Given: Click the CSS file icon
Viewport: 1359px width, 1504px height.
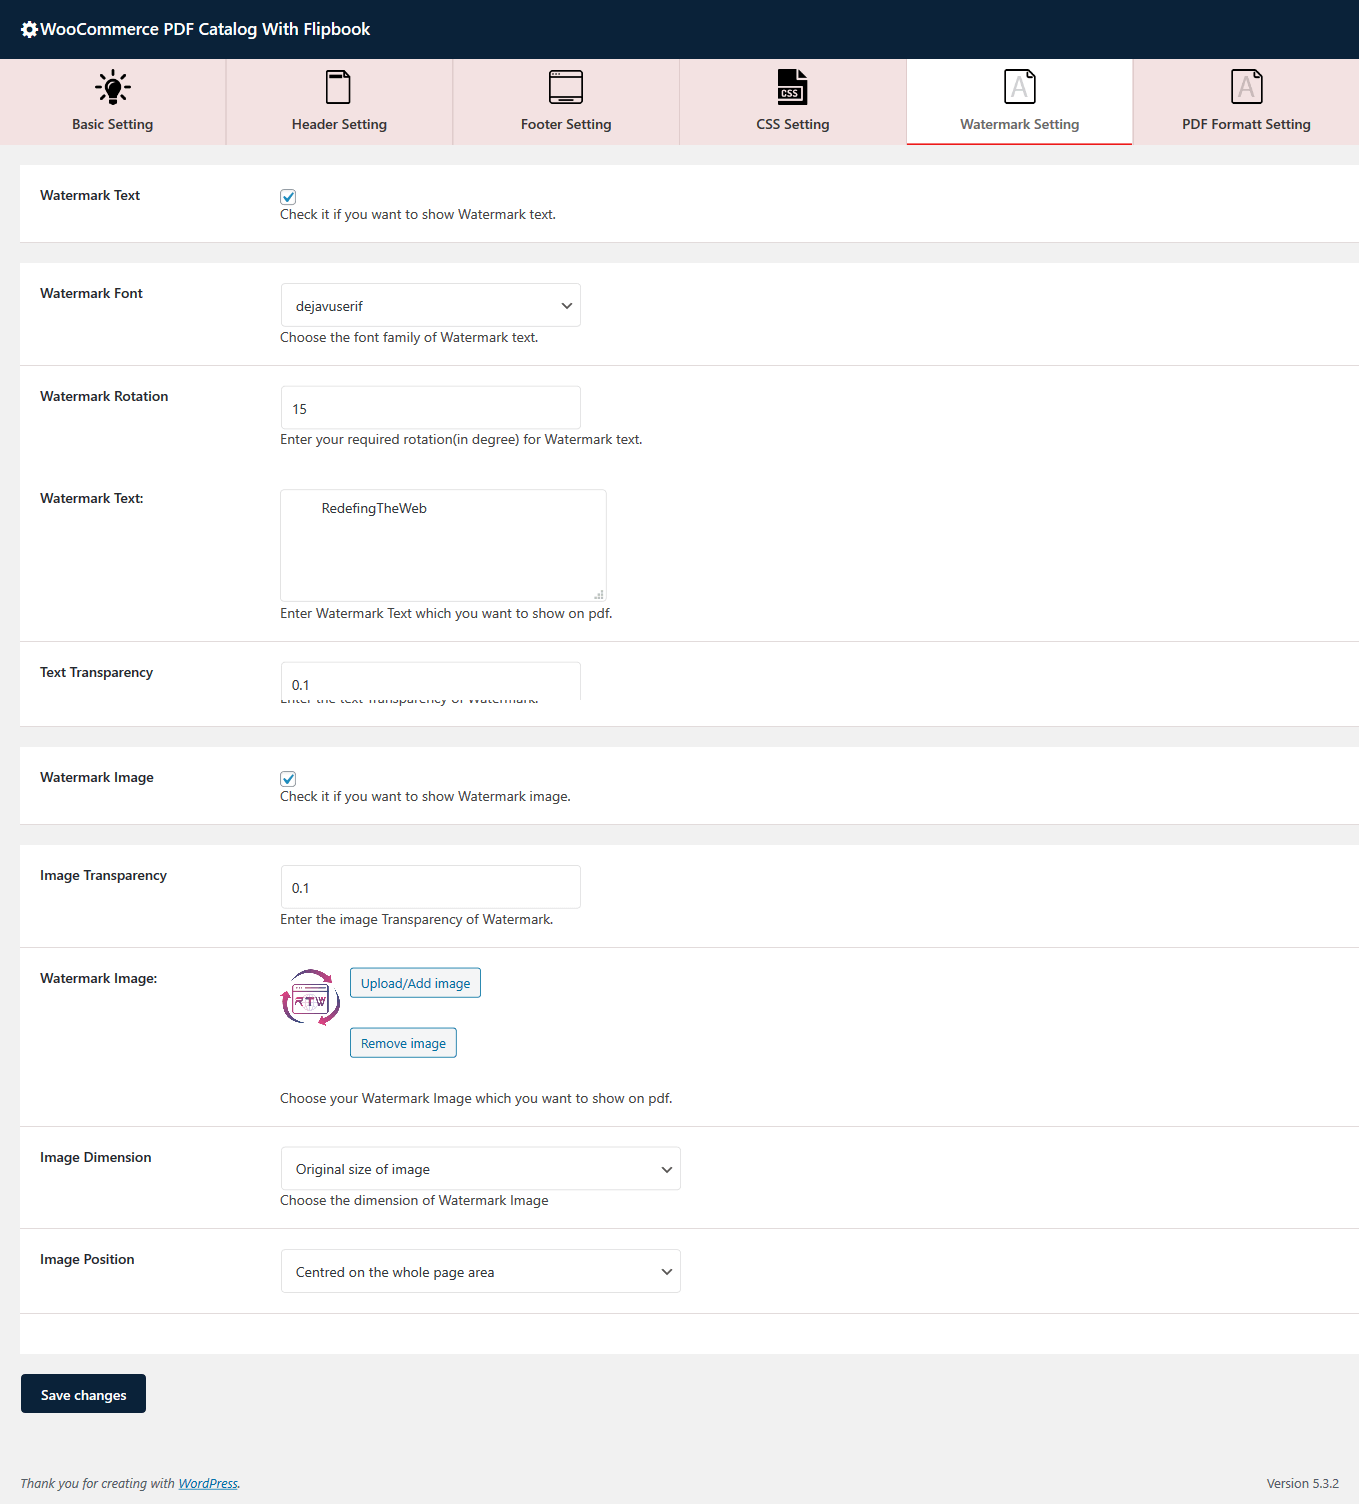Looking at the screenshot, I should click(x=792, y=87).
